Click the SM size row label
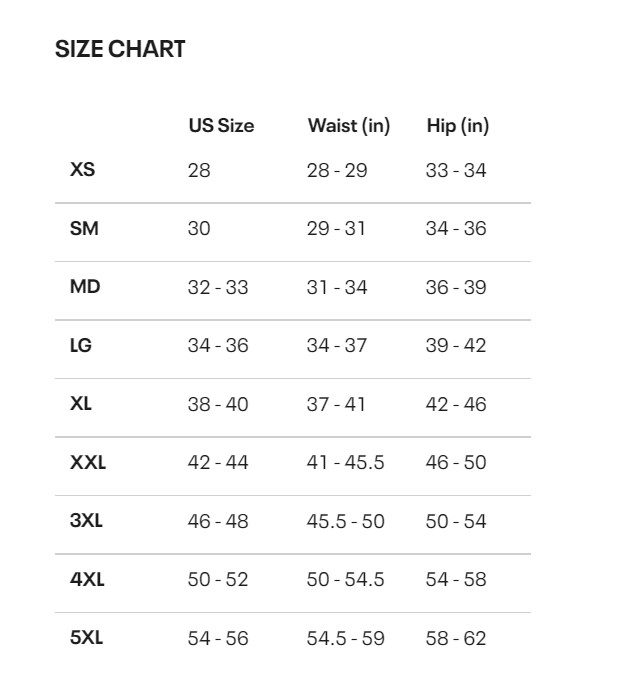 (84, 228)
